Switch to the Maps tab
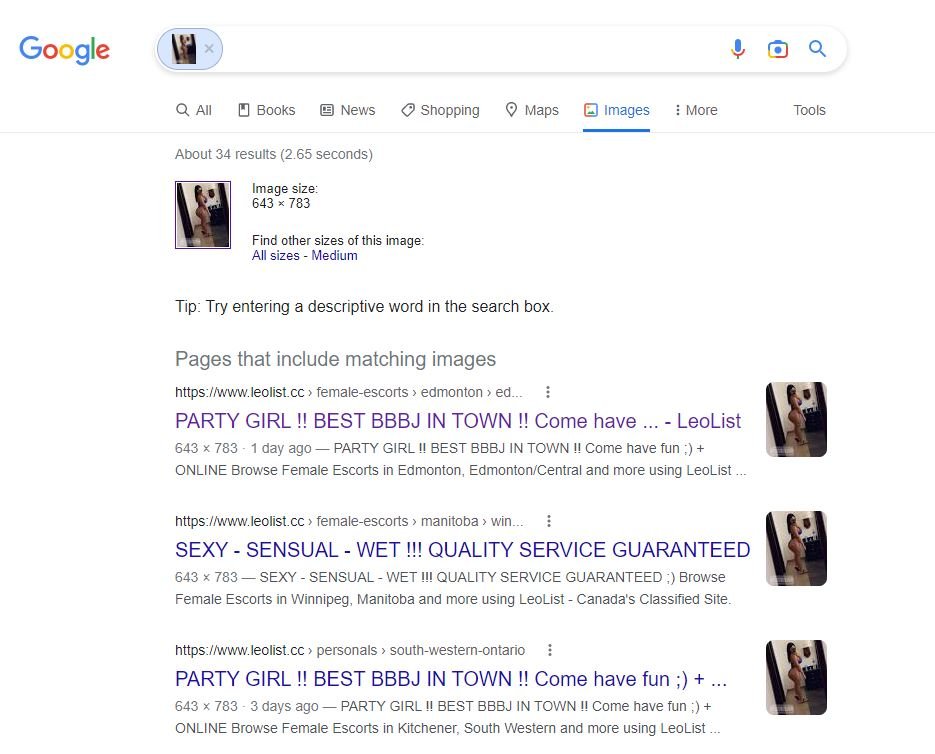Image resolution: width=935 pixels, height=754 pixels. click(x=531, y=110)
